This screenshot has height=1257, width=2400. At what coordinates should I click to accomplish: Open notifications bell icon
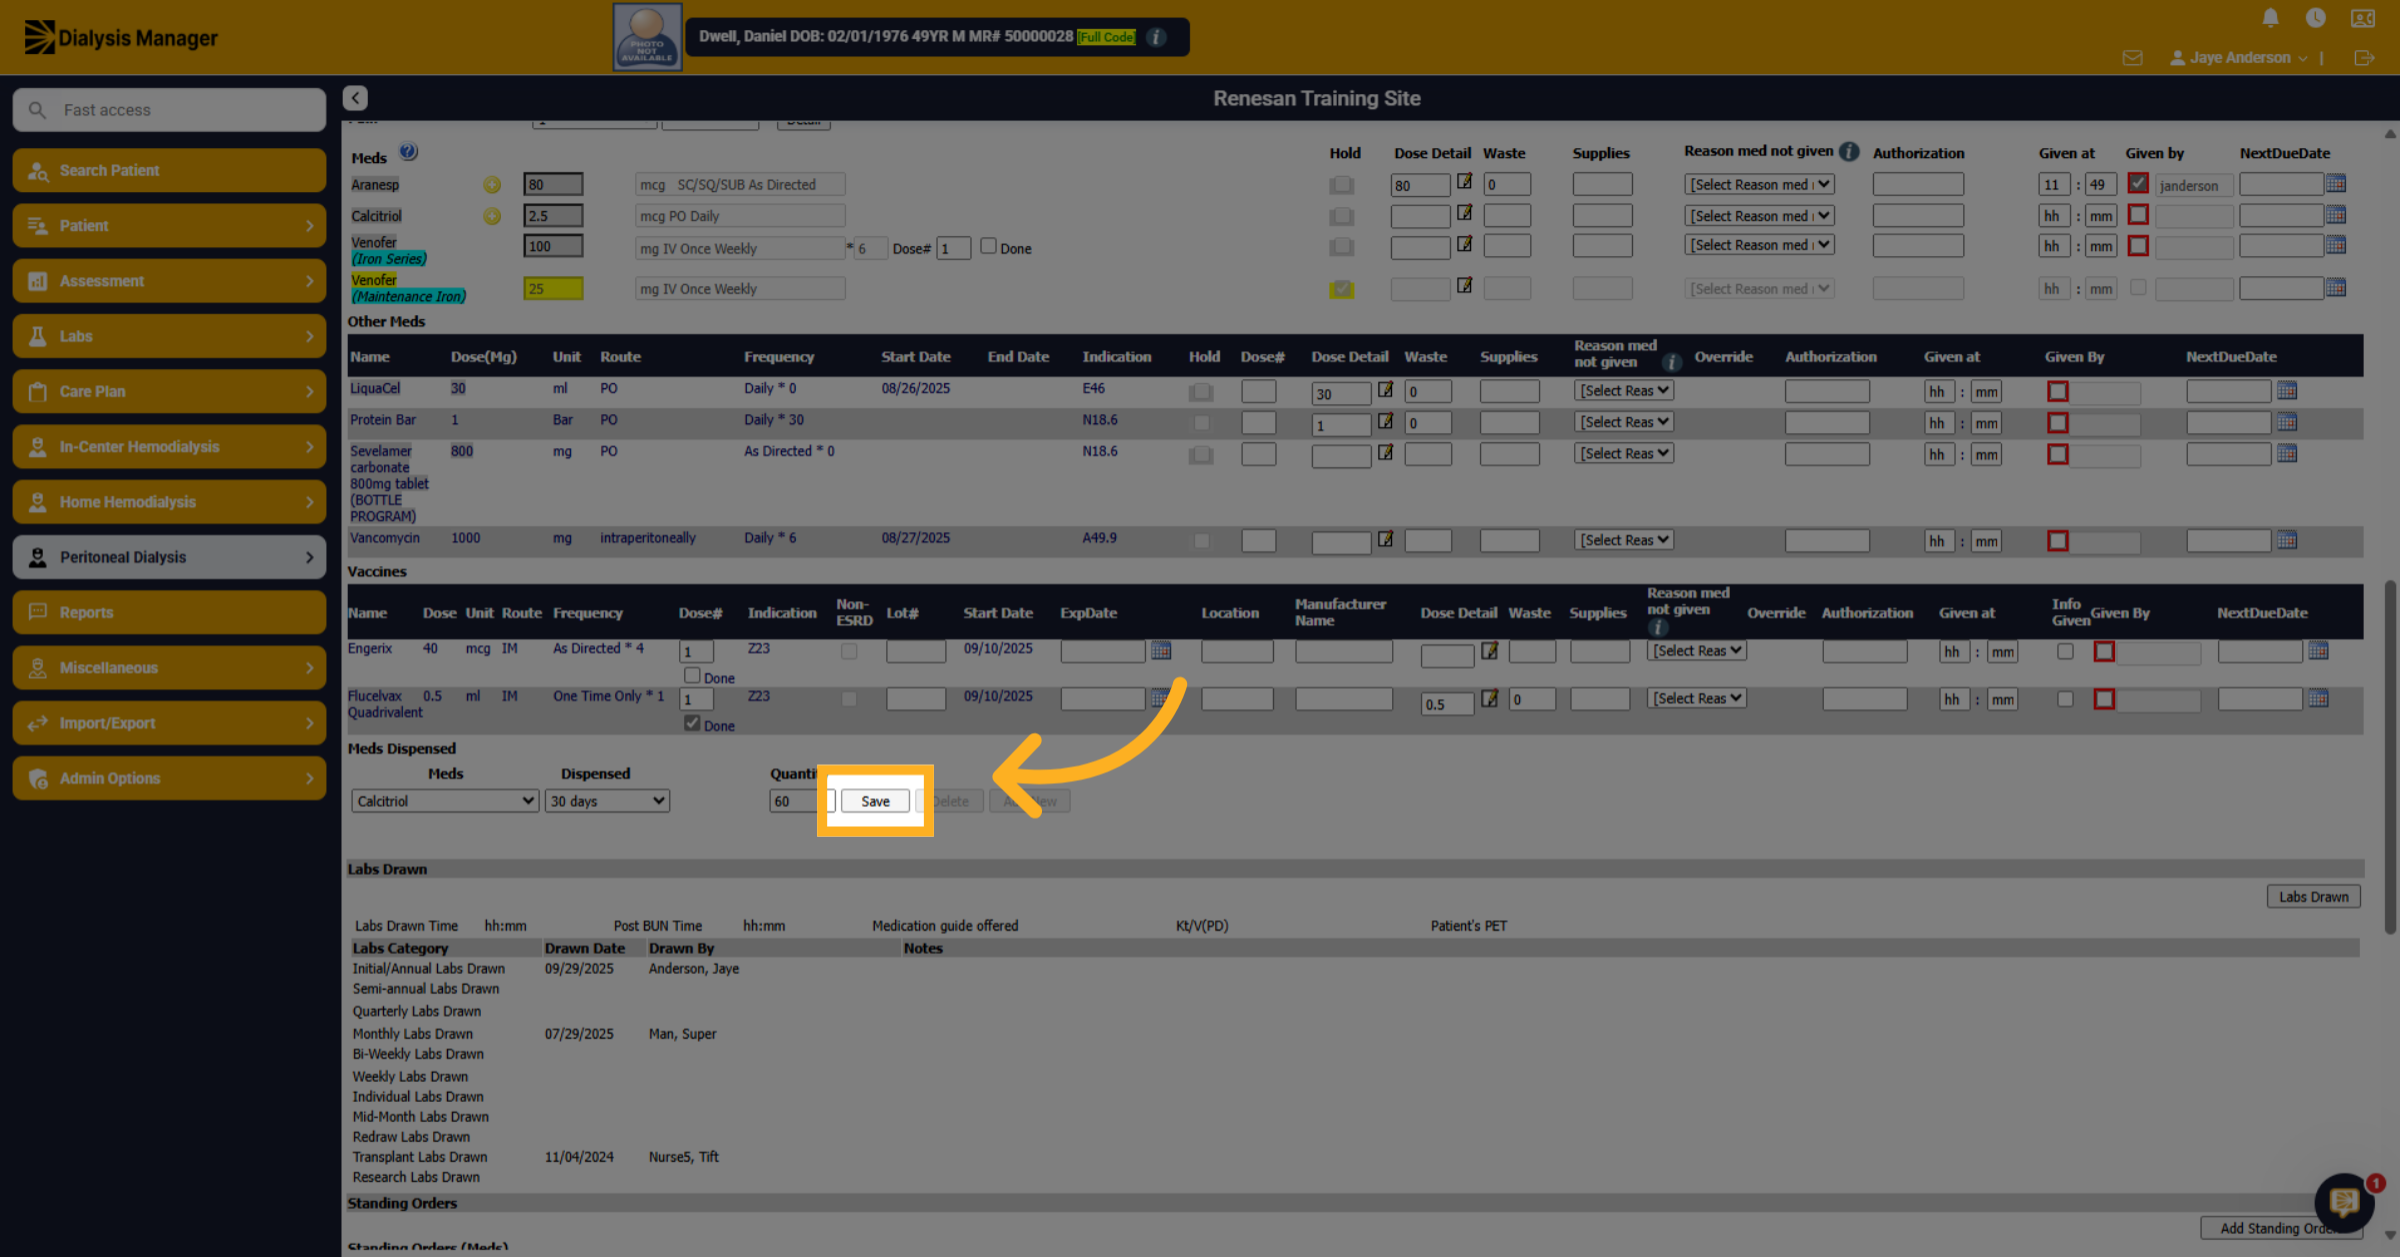pyautogui.click(x=2270, y=18)
